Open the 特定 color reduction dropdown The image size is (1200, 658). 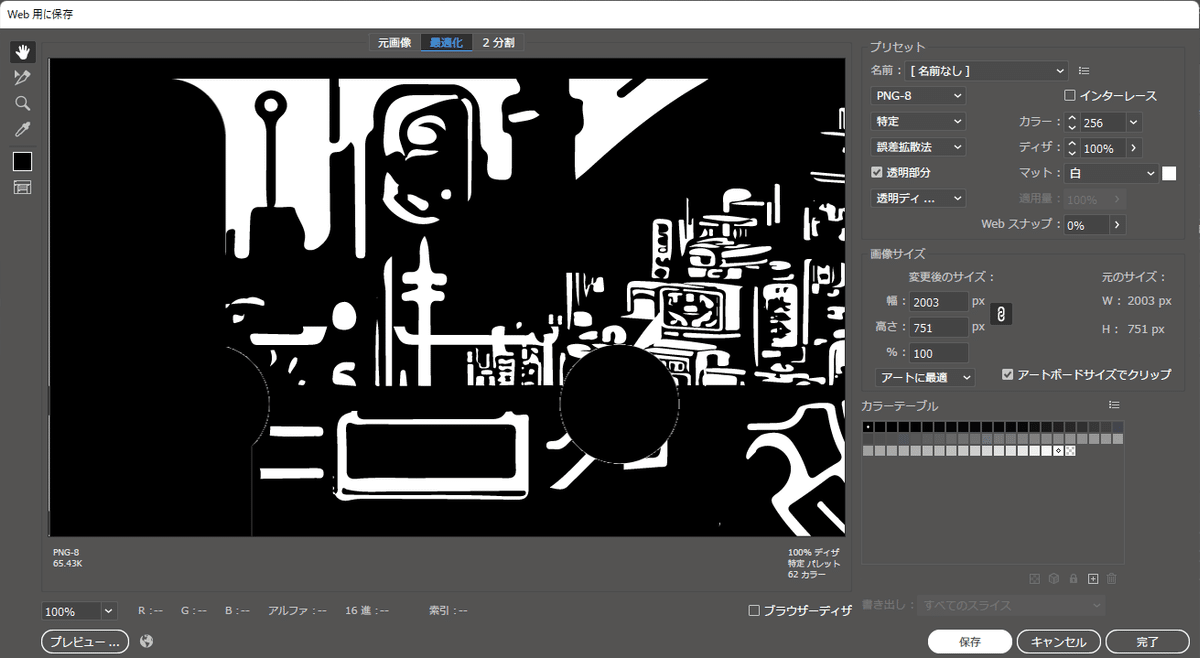919,121
